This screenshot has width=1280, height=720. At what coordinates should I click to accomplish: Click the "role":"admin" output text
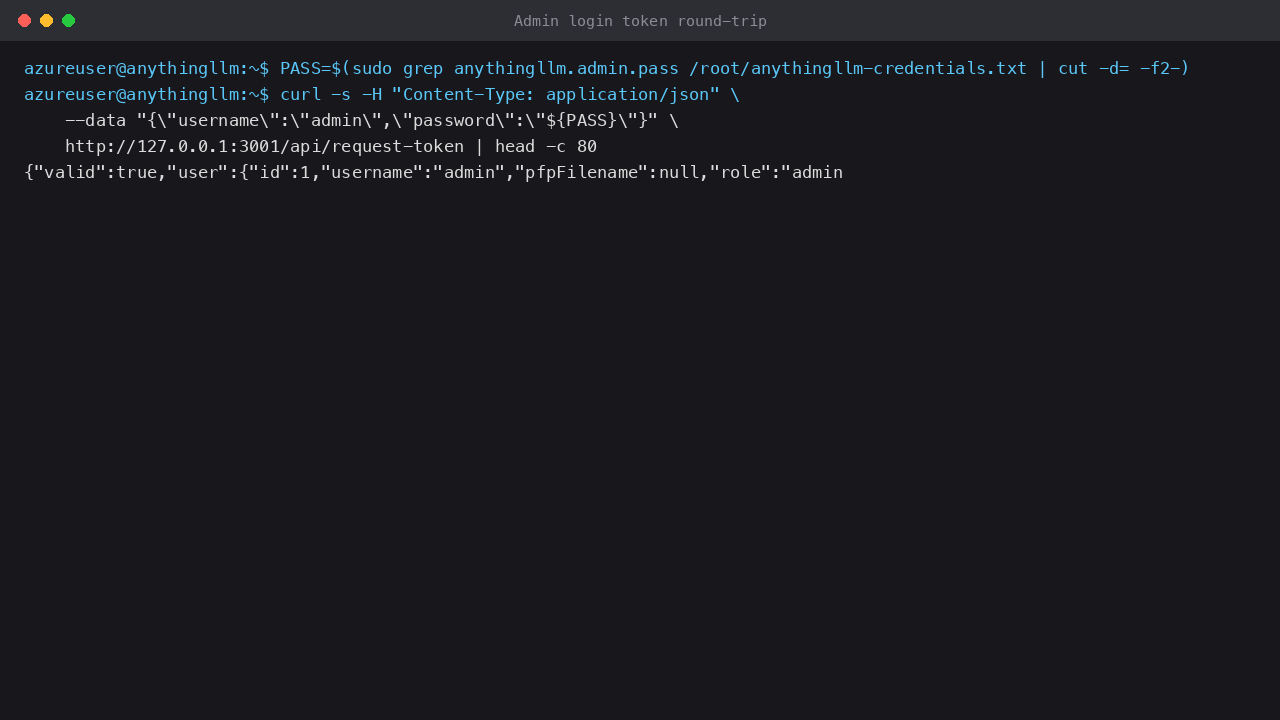click(x=777, y=172)
